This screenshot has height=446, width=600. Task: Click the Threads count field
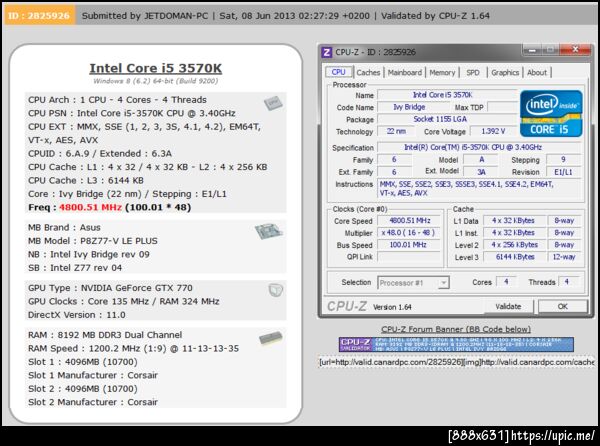[x=568, y=282]
